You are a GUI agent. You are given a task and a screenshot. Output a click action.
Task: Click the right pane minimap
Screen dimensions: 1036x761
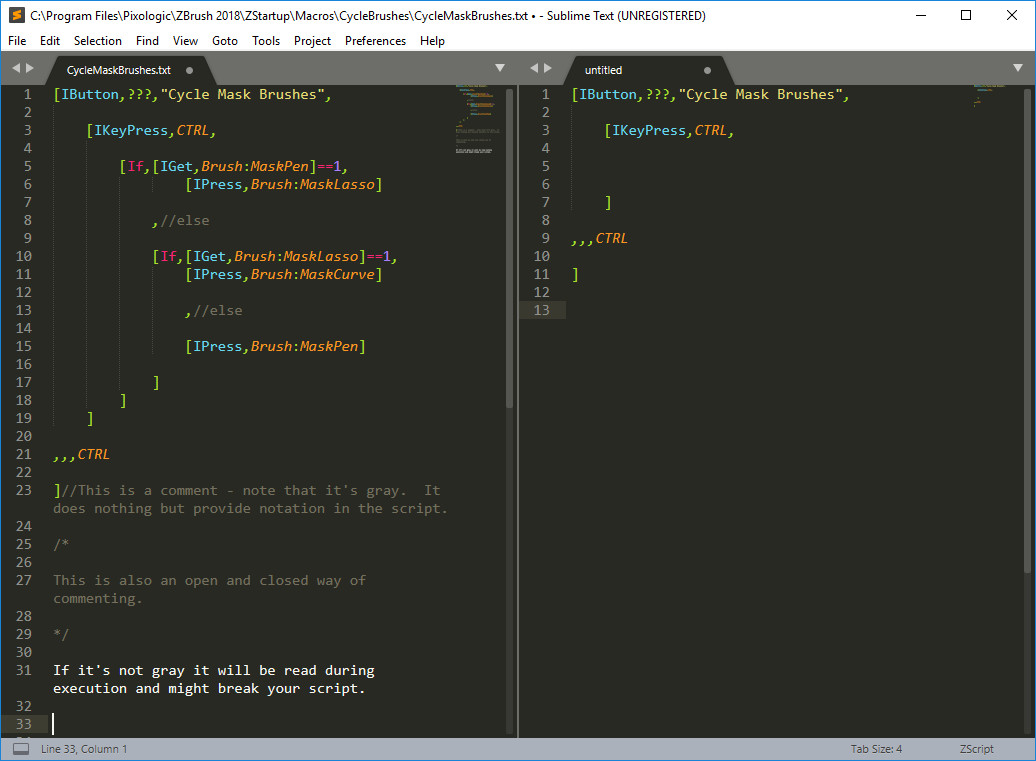(x=989, y=96)
